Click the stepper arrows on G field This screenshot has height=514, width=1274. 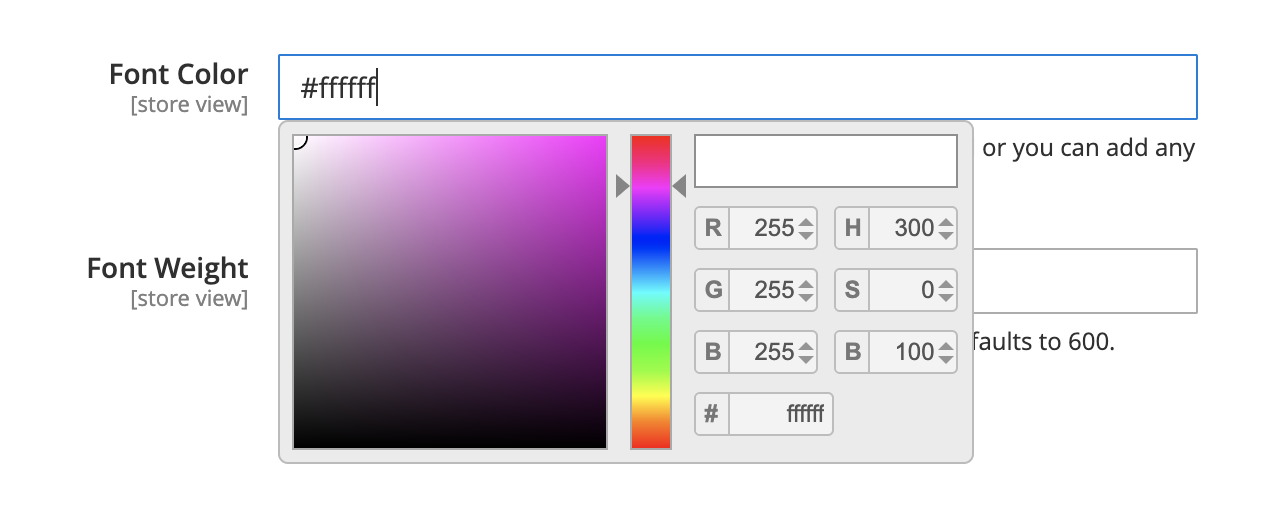[x=806, y=291]
